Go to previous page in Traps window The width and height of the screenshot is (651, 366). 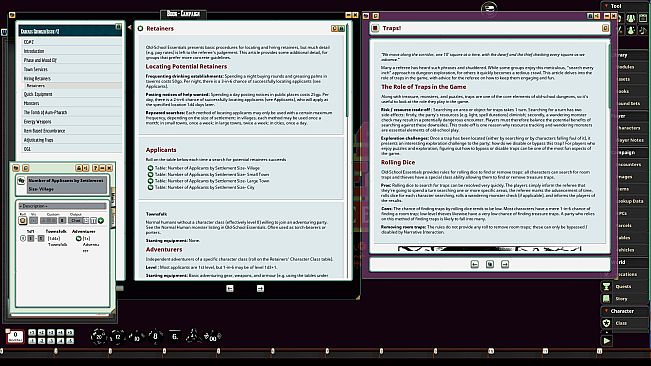pyautogui.click(x=475, y=264)
